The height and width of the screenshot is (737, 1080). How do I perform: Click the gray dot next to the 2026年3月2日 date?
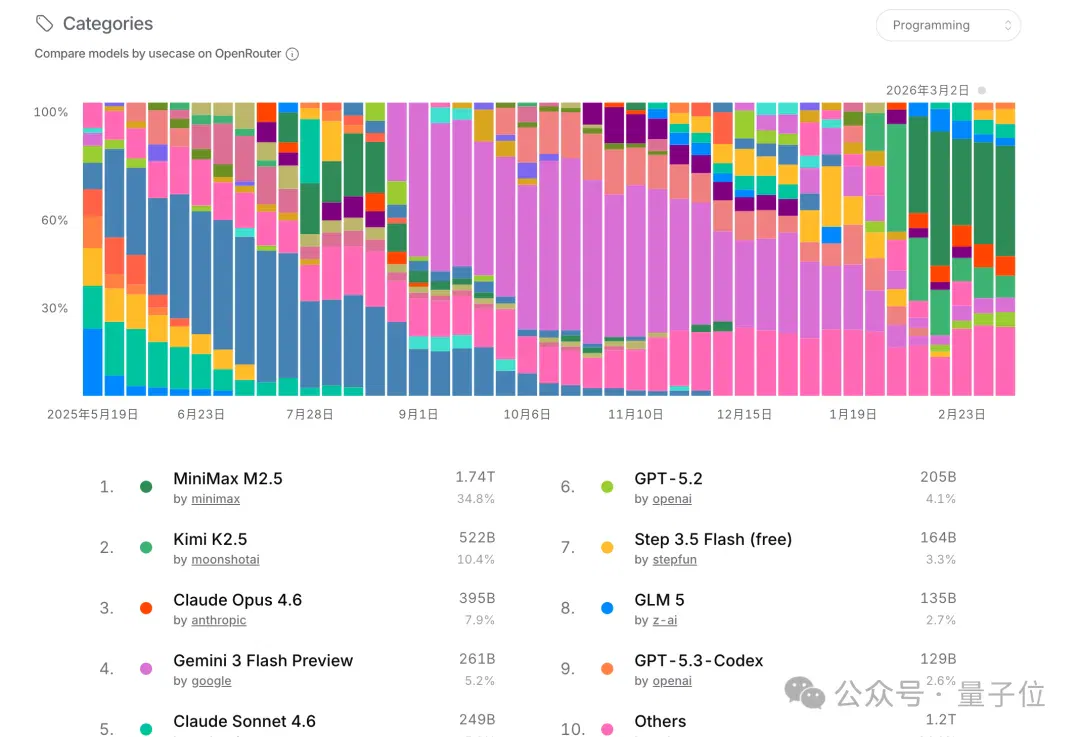982,90
